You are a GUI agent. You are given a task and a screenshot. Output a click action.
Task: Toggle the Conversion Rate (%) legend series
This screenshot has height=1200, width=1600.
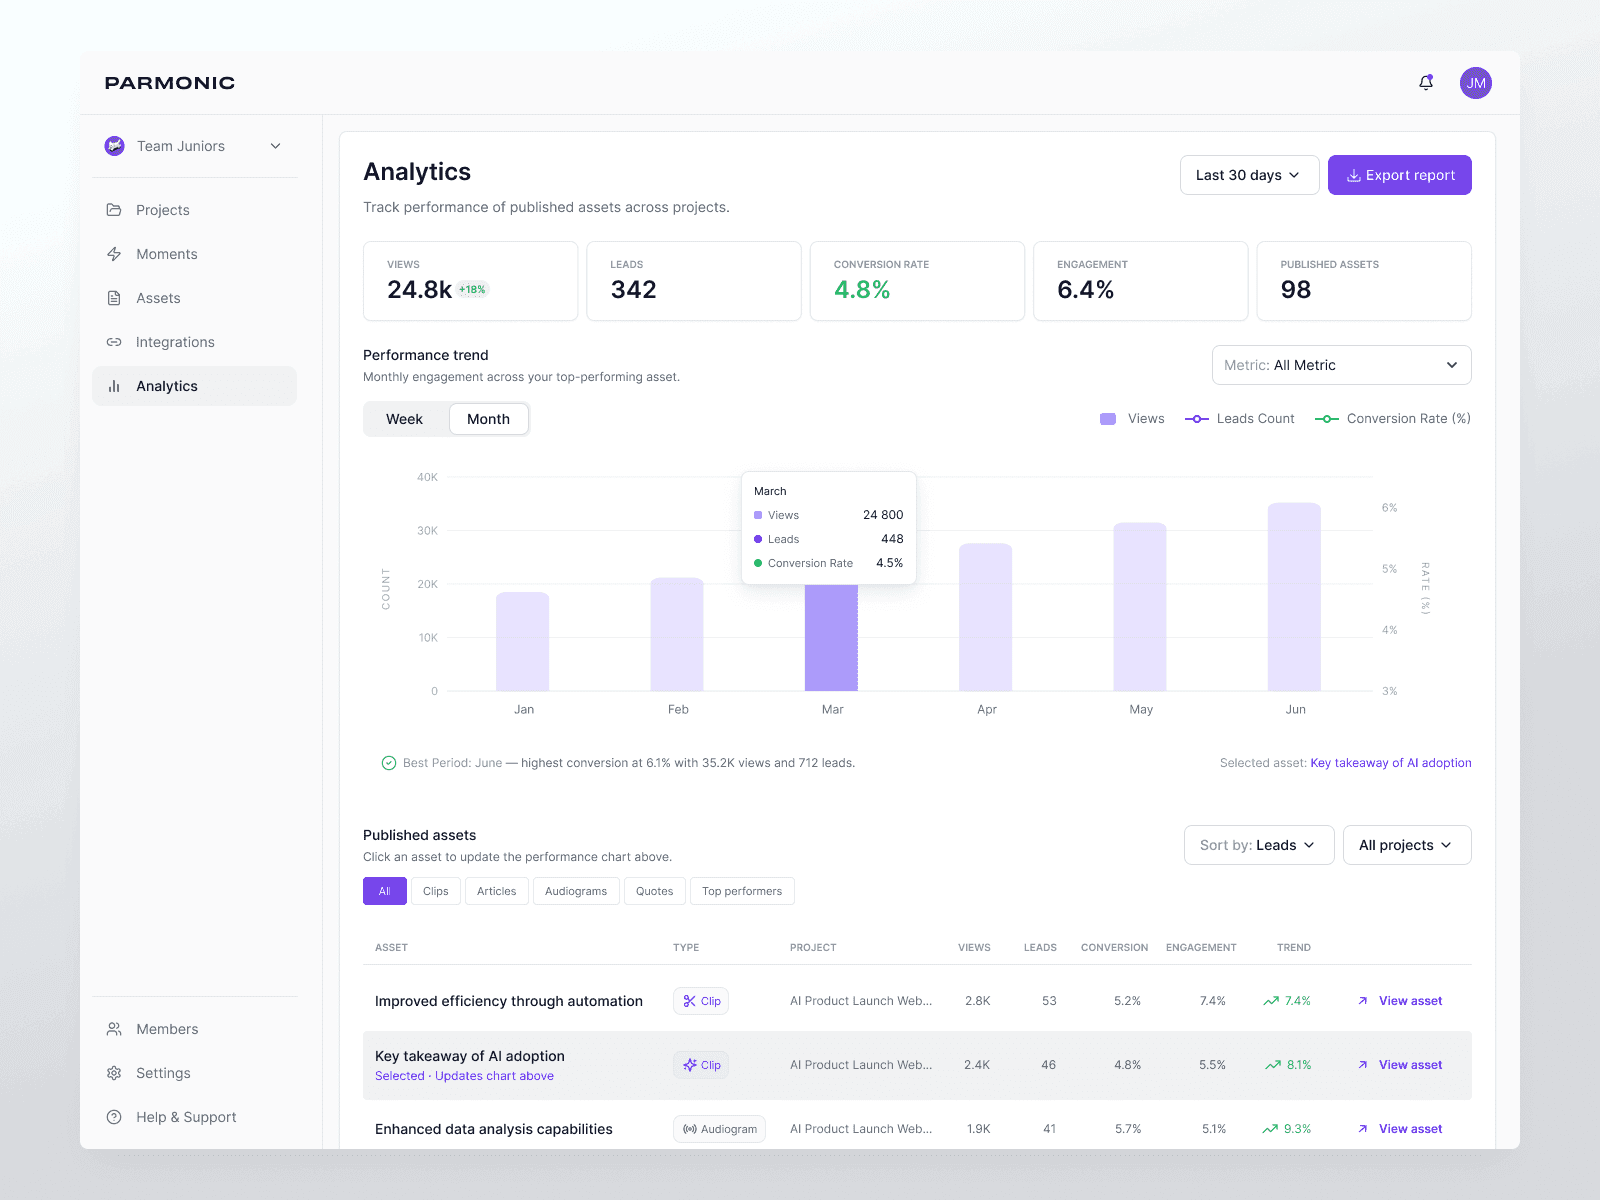[1393, 419]
